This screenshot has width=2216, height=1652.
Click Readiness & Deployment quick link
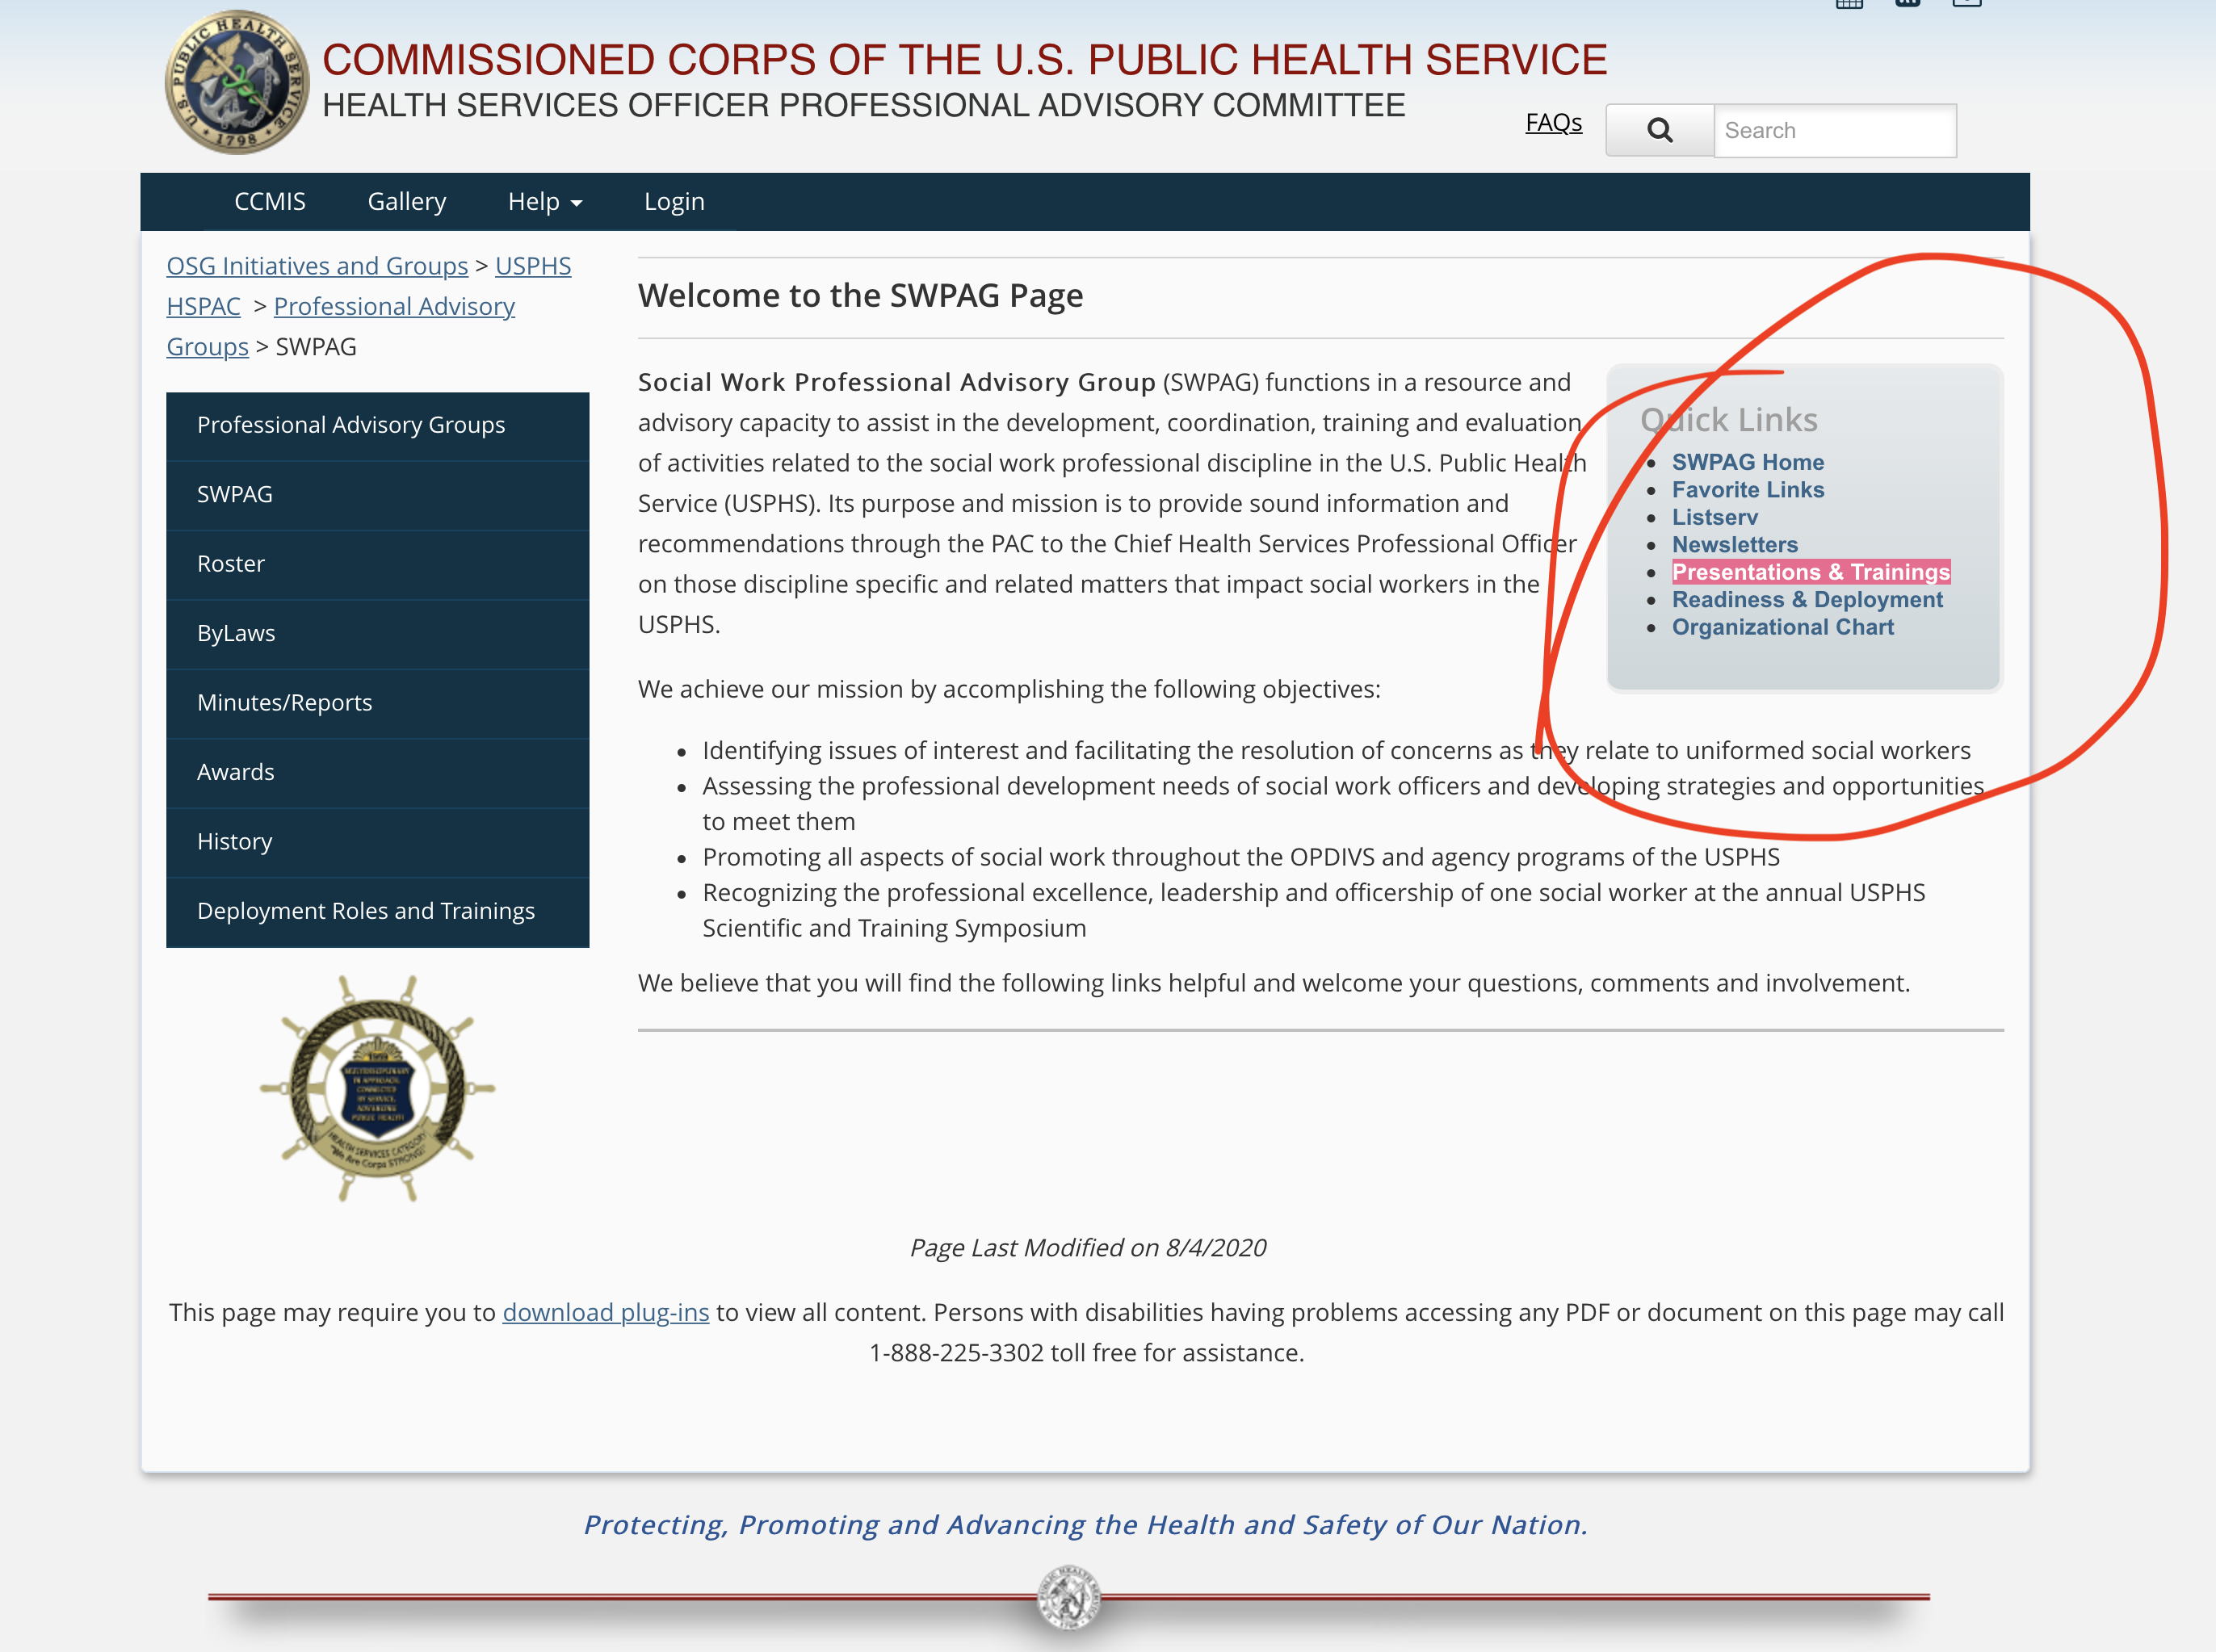pos(1807,600)
